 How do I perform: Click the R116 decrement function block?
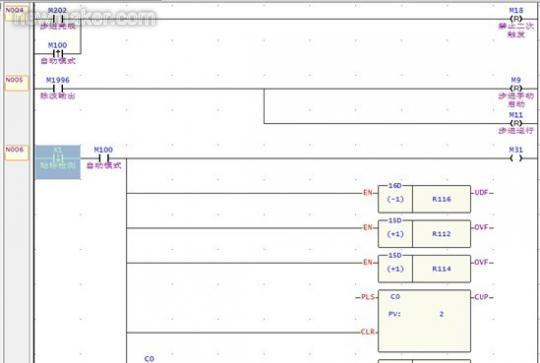coord(424,199)
